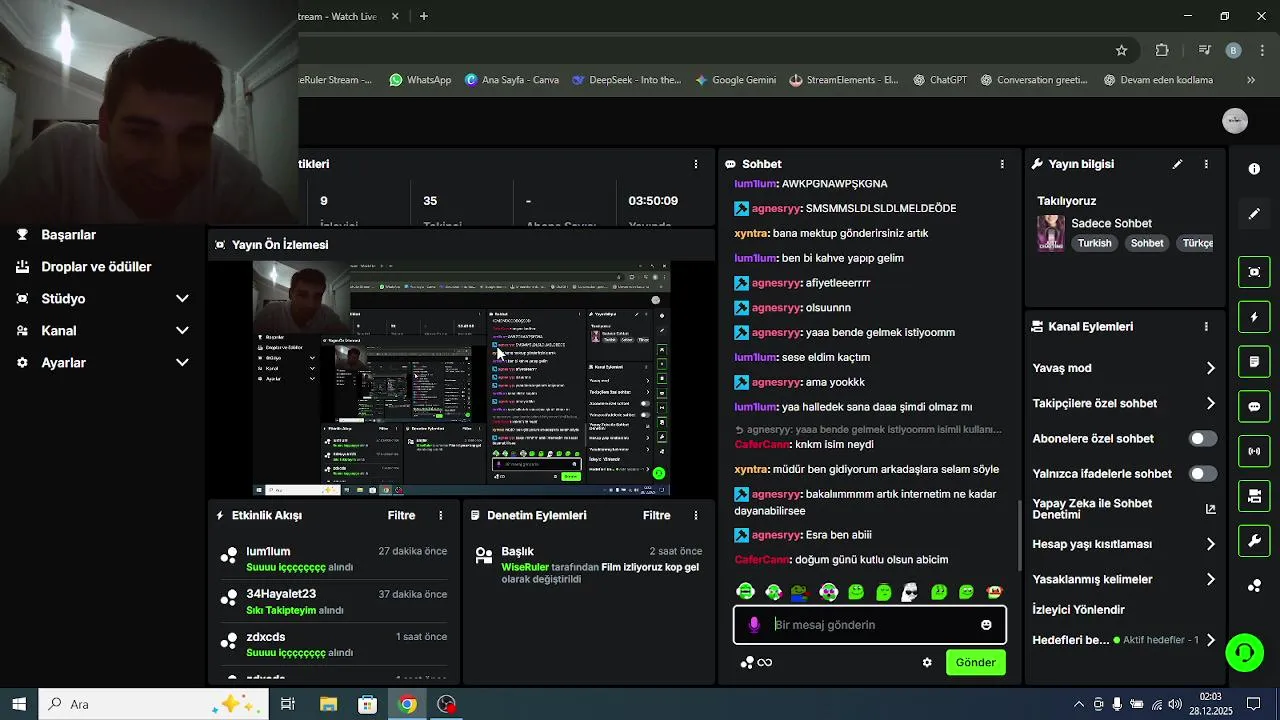Screen dimensions: 1280x720
Task: Open a new browser tab with plus button
Action: point(424,16)
